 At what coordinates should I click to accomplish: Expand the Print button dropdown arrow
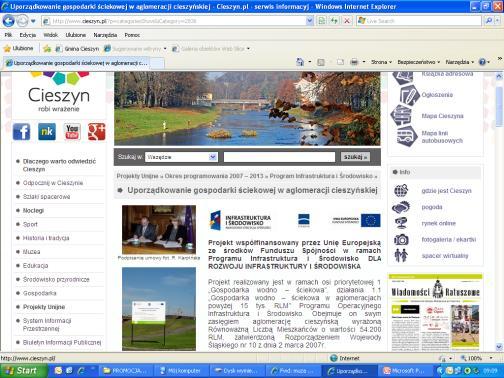[x=364, y=62]
